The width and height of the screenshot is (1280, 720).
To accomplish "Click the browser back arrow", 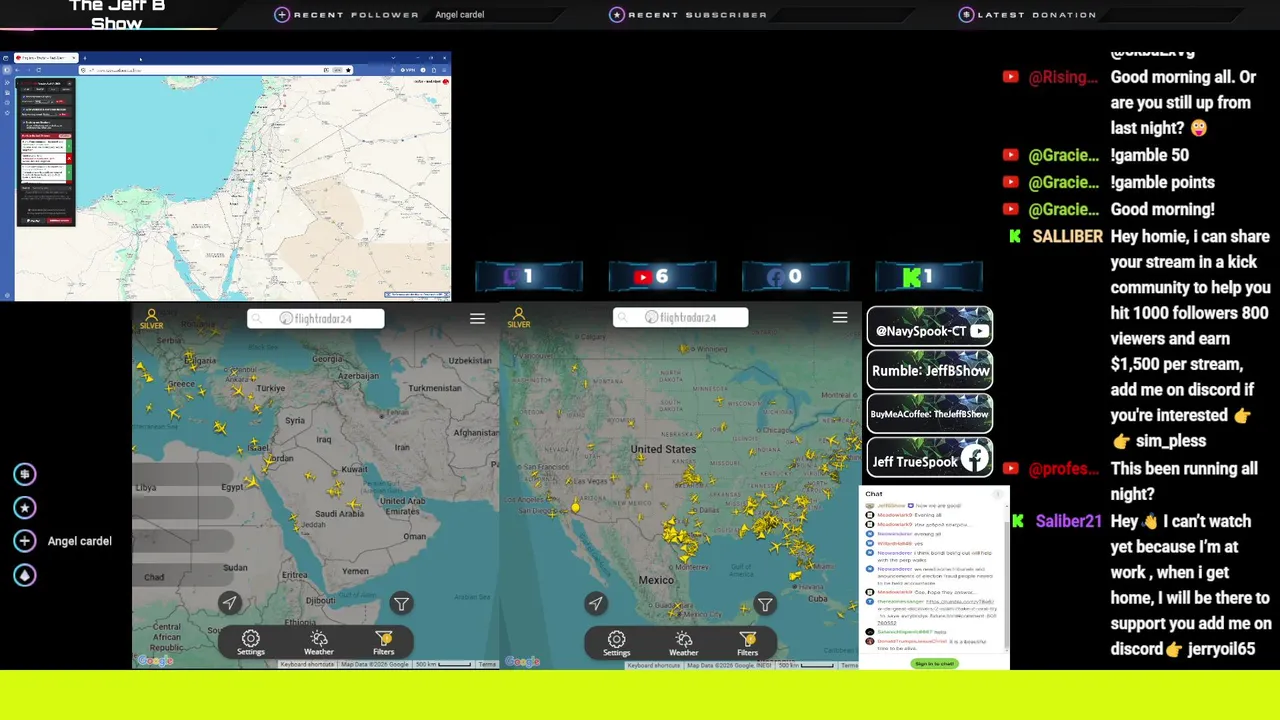I will pos(17,70).
